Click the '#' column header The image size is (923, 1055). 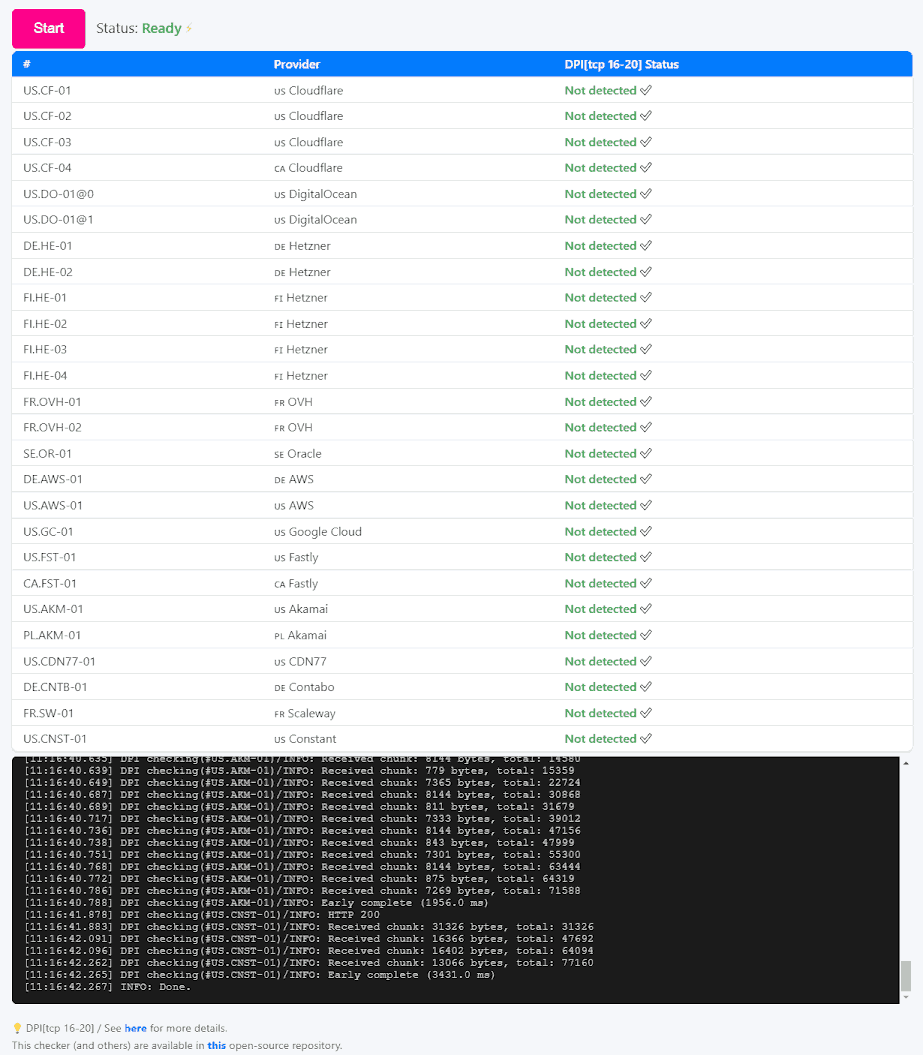click(27, 65)
